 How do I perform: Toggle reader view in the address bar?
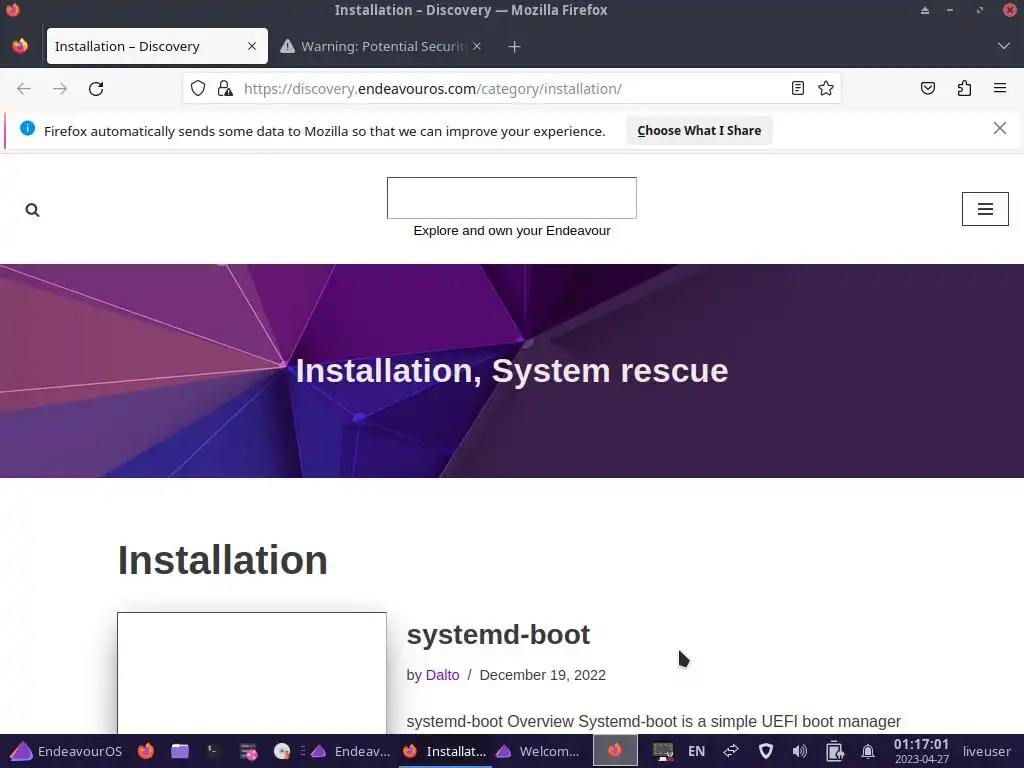click(797, 88)
